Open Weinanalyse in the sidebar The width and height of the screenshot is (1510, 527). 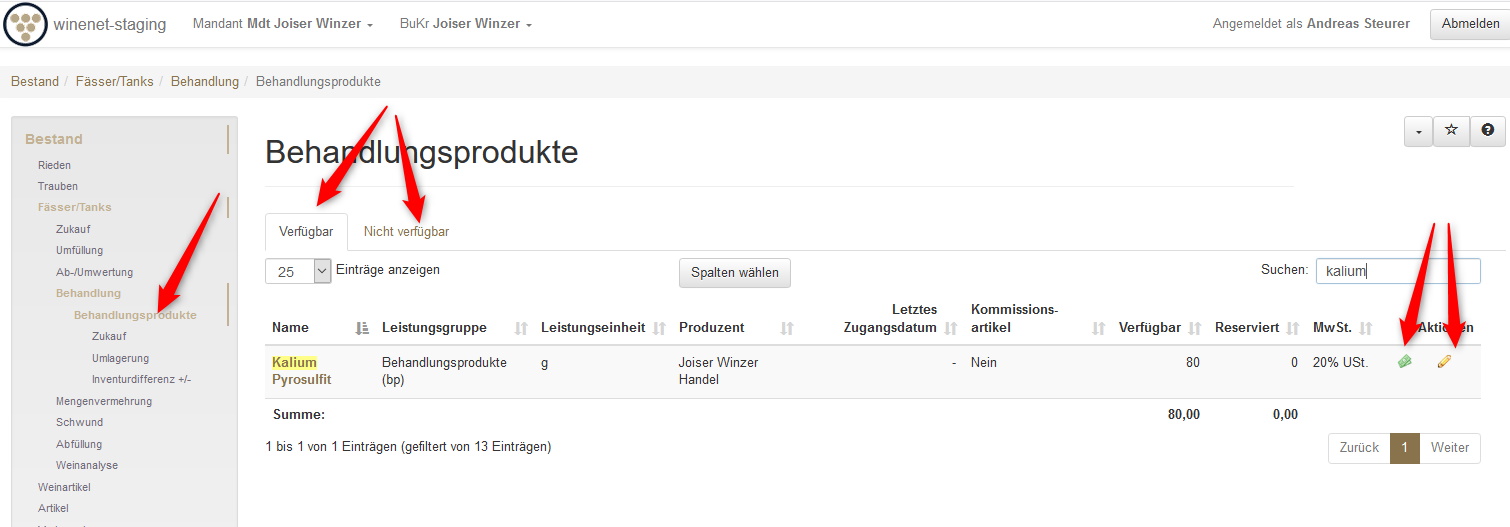87,465
